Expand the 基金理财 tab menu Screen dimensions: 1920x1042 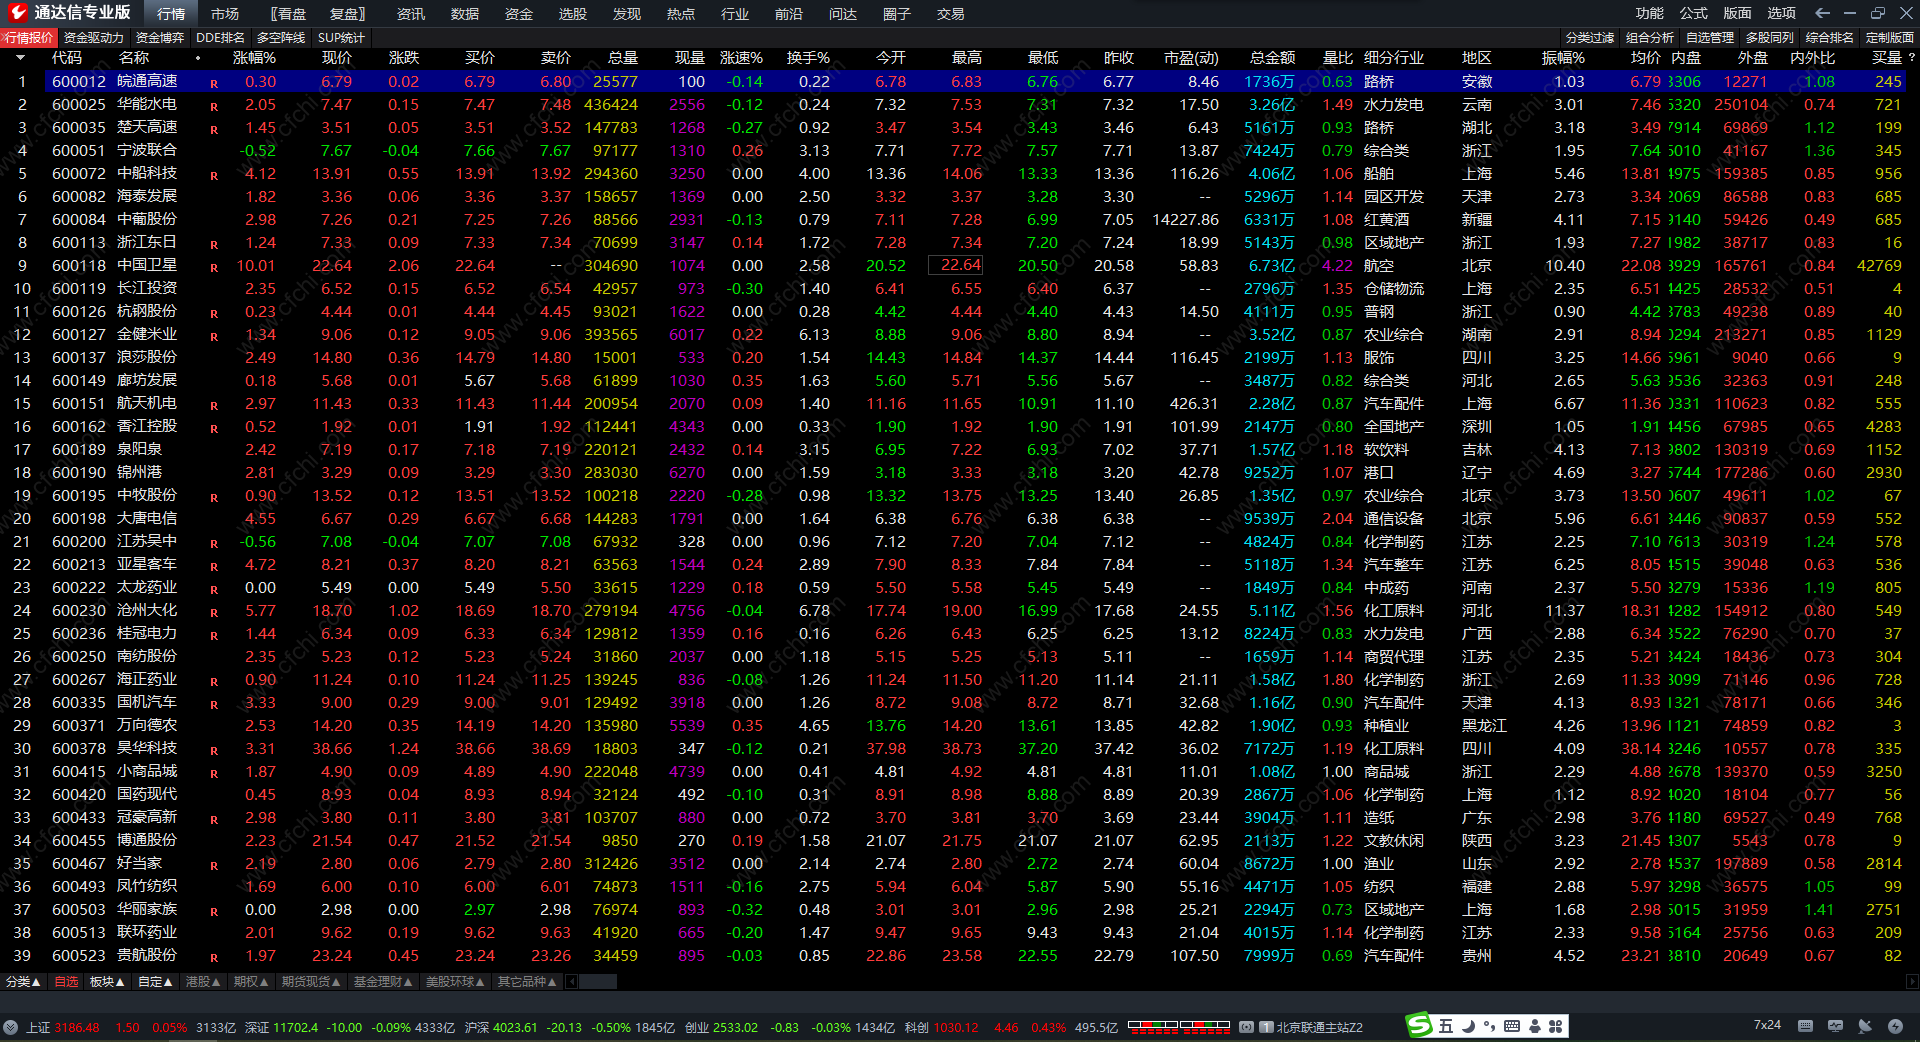click(383, 982)
